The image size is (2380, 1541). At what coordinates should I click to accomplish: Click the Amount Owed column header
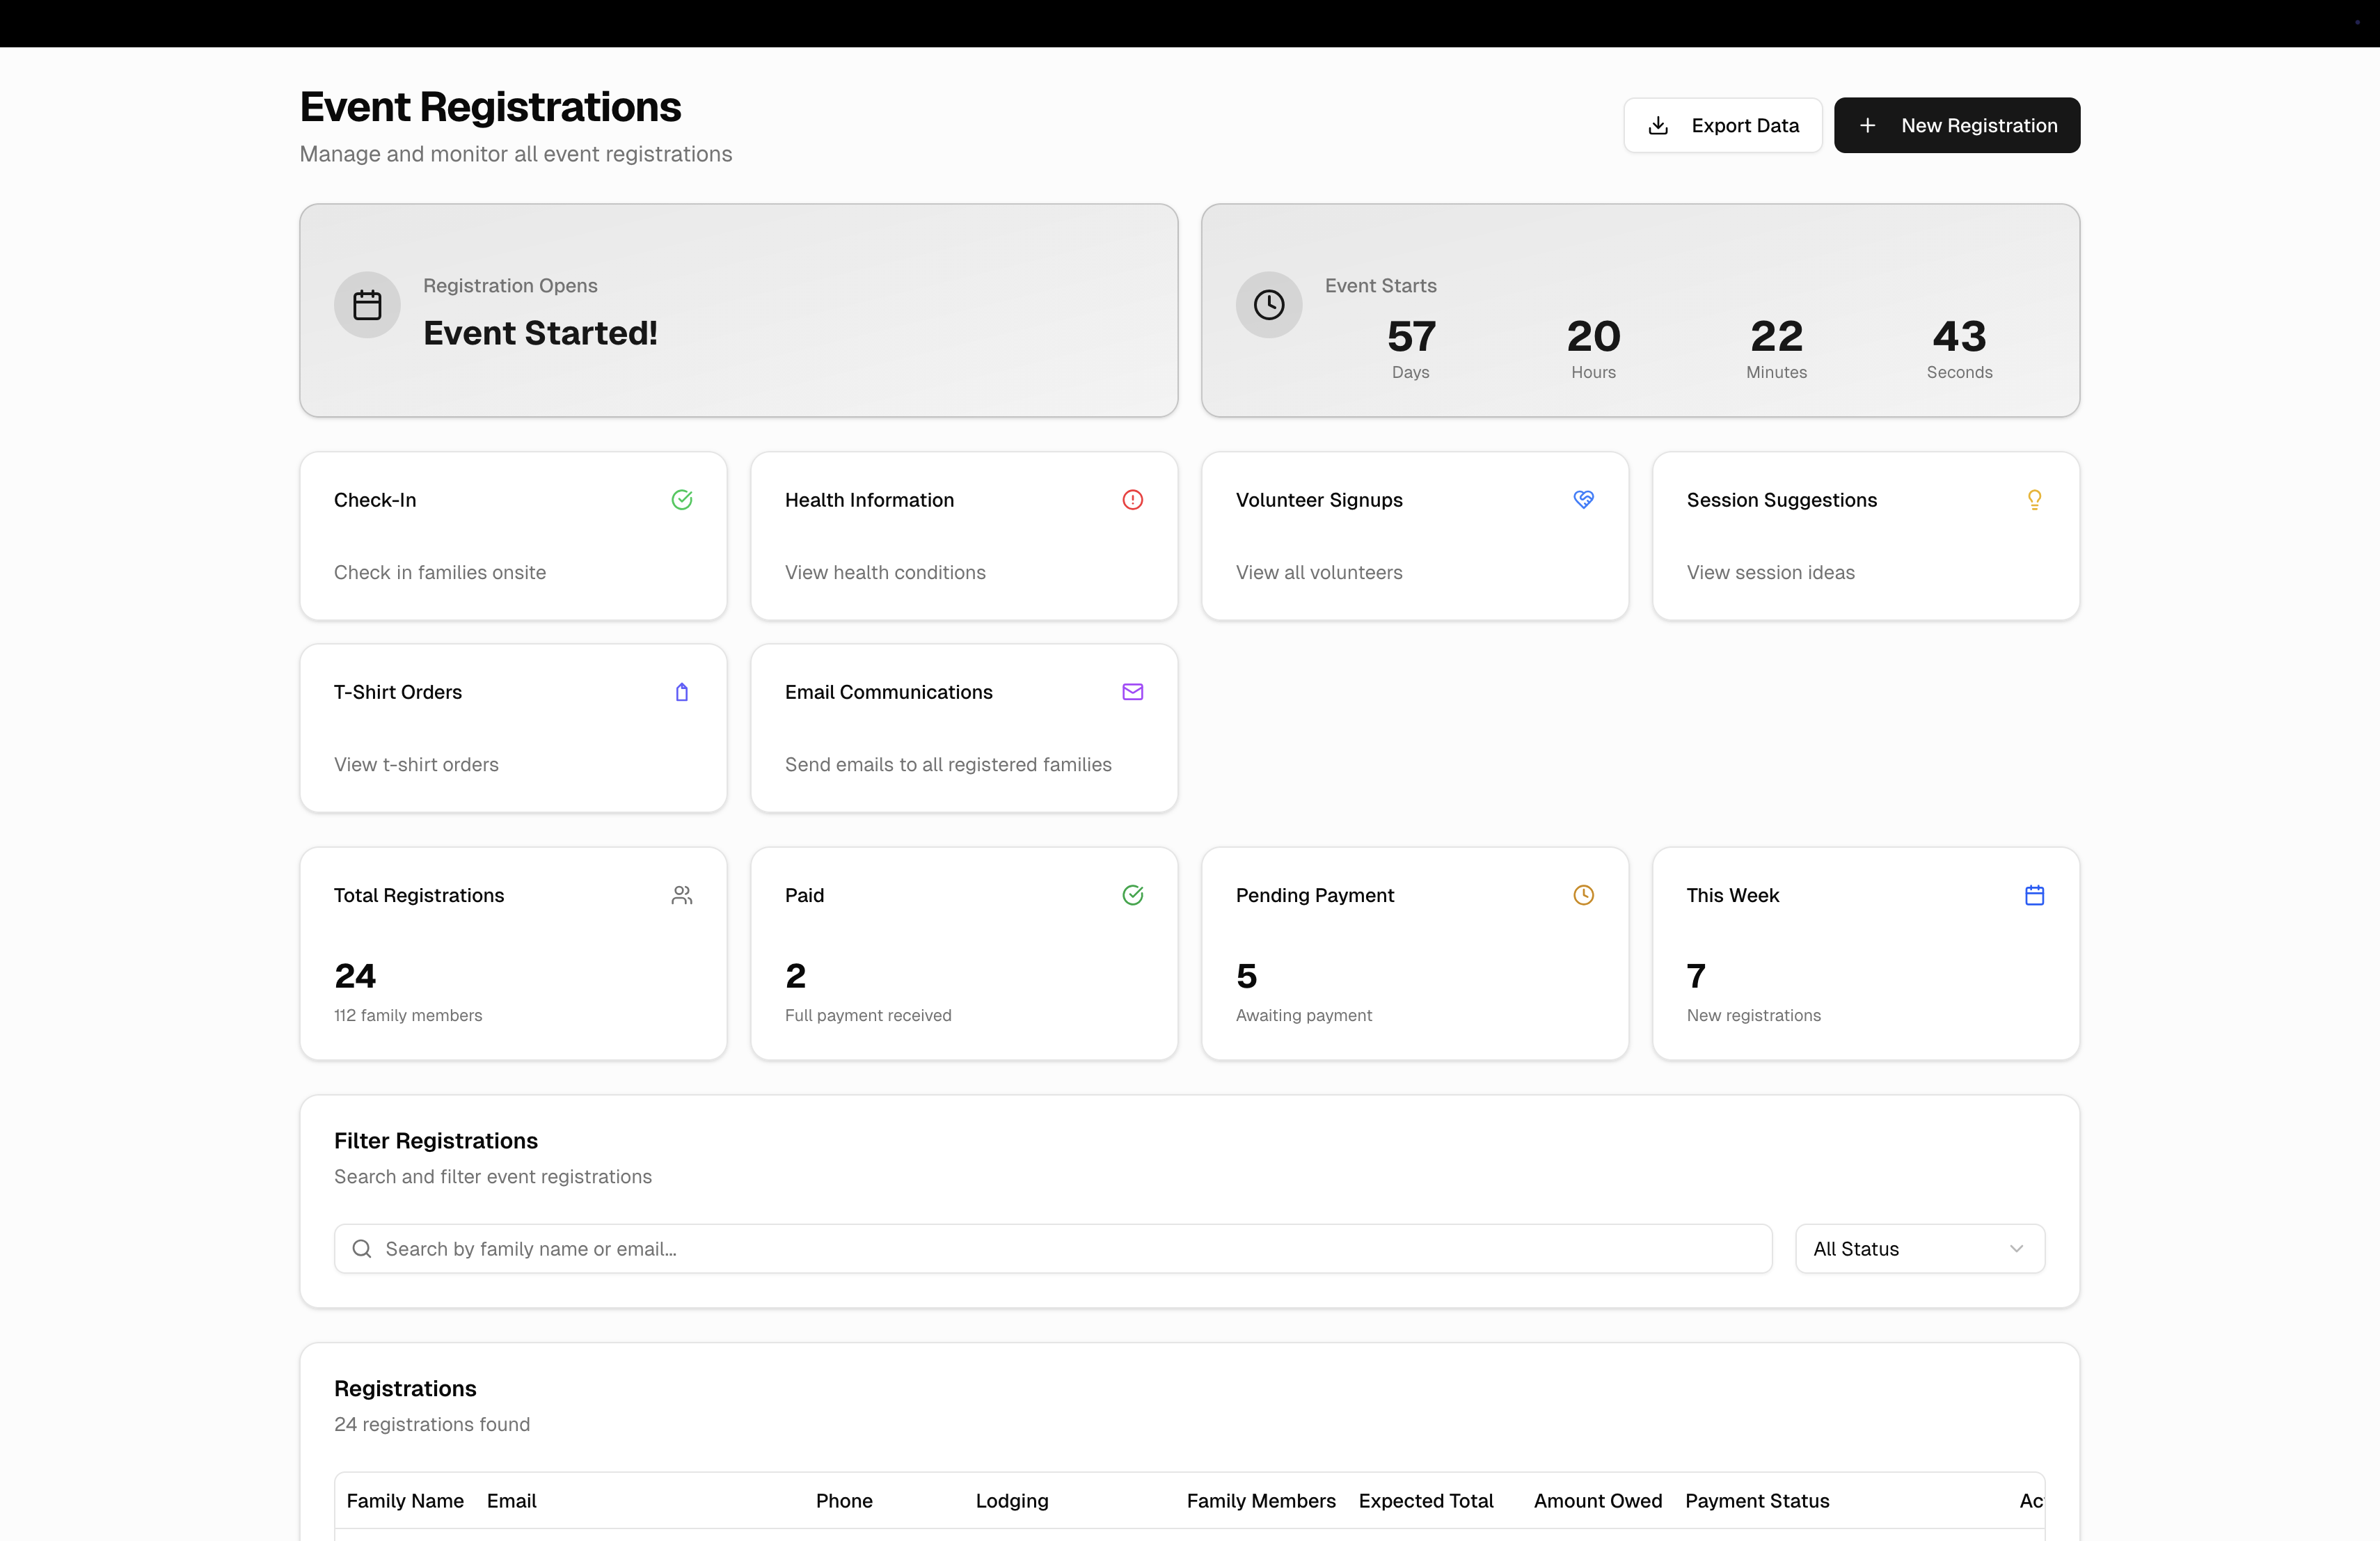coord(1598,1501)
